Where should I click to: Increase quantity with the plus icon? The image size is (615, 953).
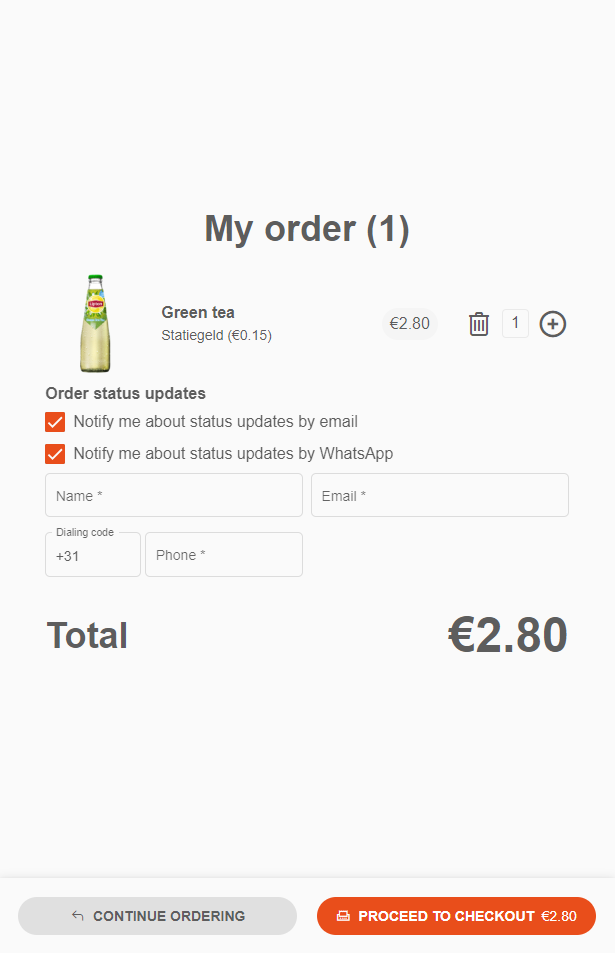click(x=552, y=324)
